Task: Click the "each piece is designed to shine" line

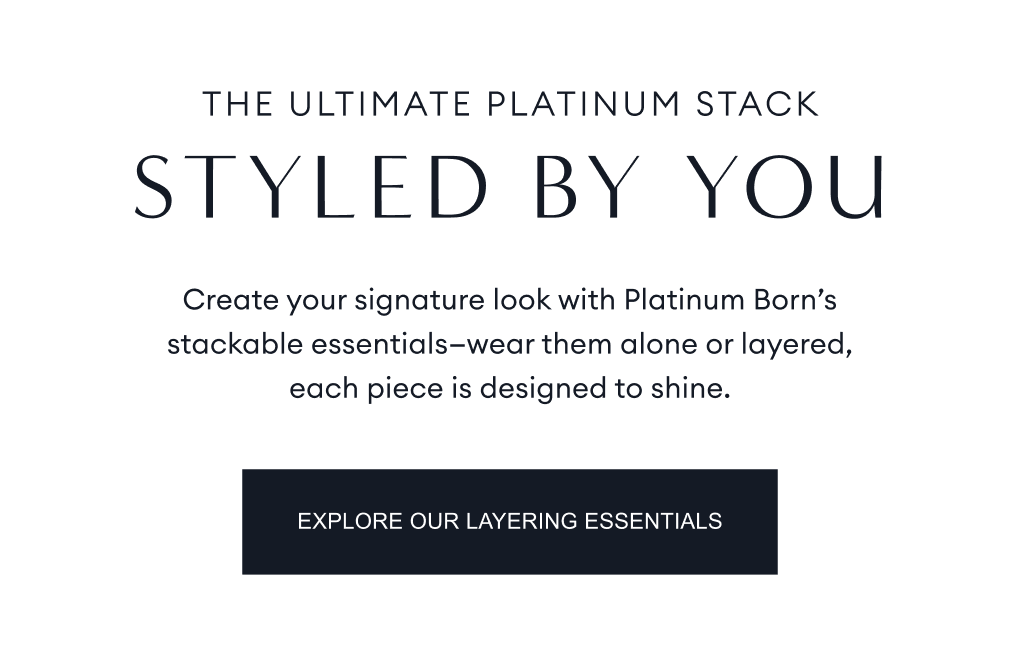Action: tap(510, 388)
